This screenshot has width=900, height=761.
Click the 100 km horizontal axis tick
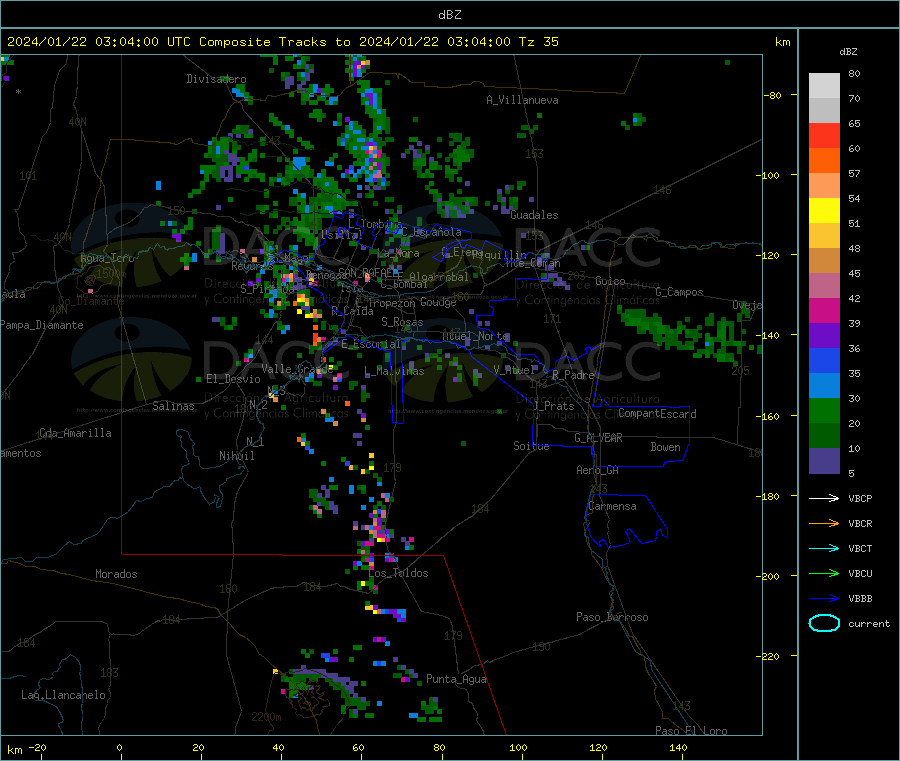pos(518,748)
